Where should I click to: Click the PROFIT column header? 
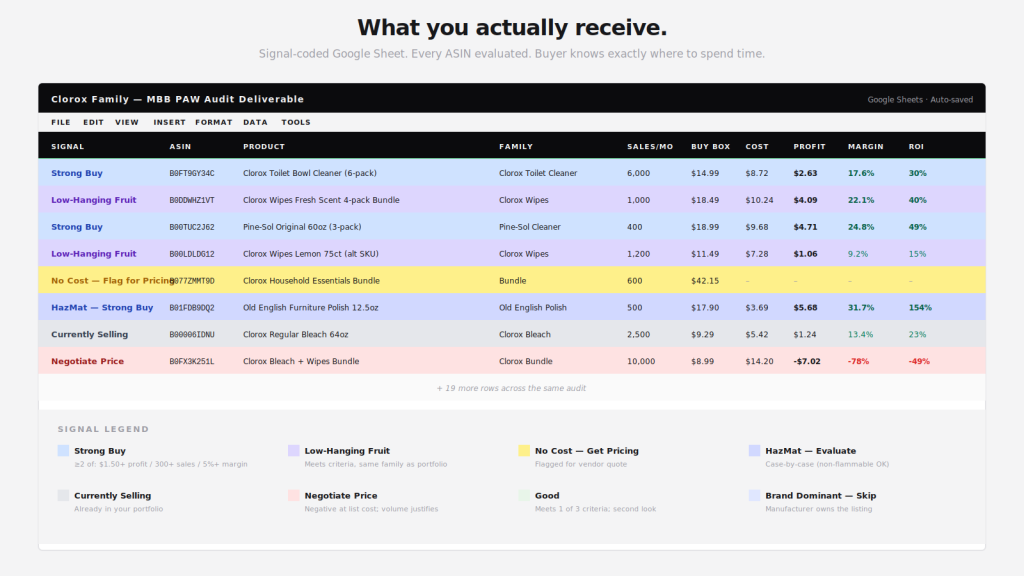point(810,146)
